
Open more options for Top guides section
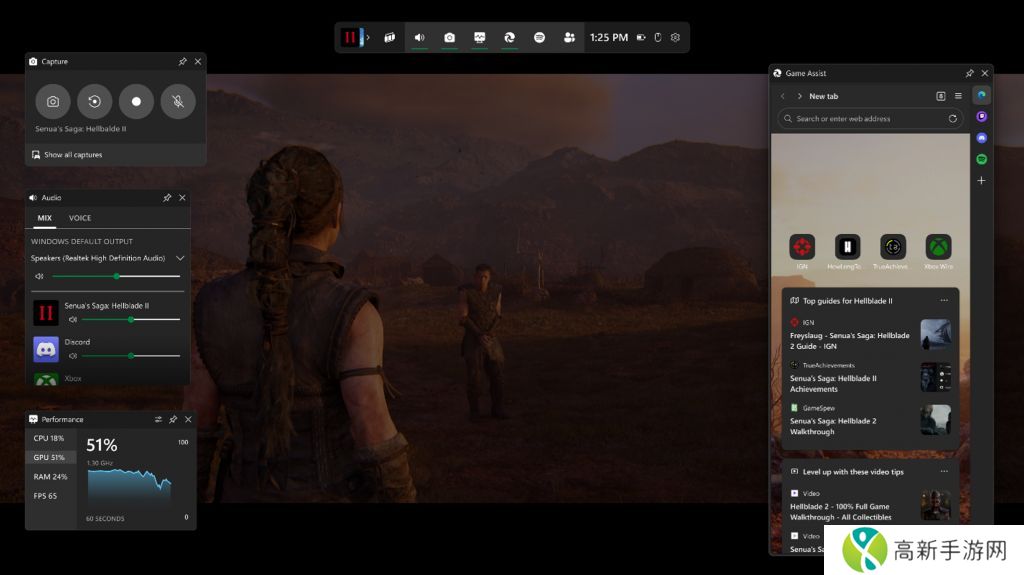click(943, 300)
